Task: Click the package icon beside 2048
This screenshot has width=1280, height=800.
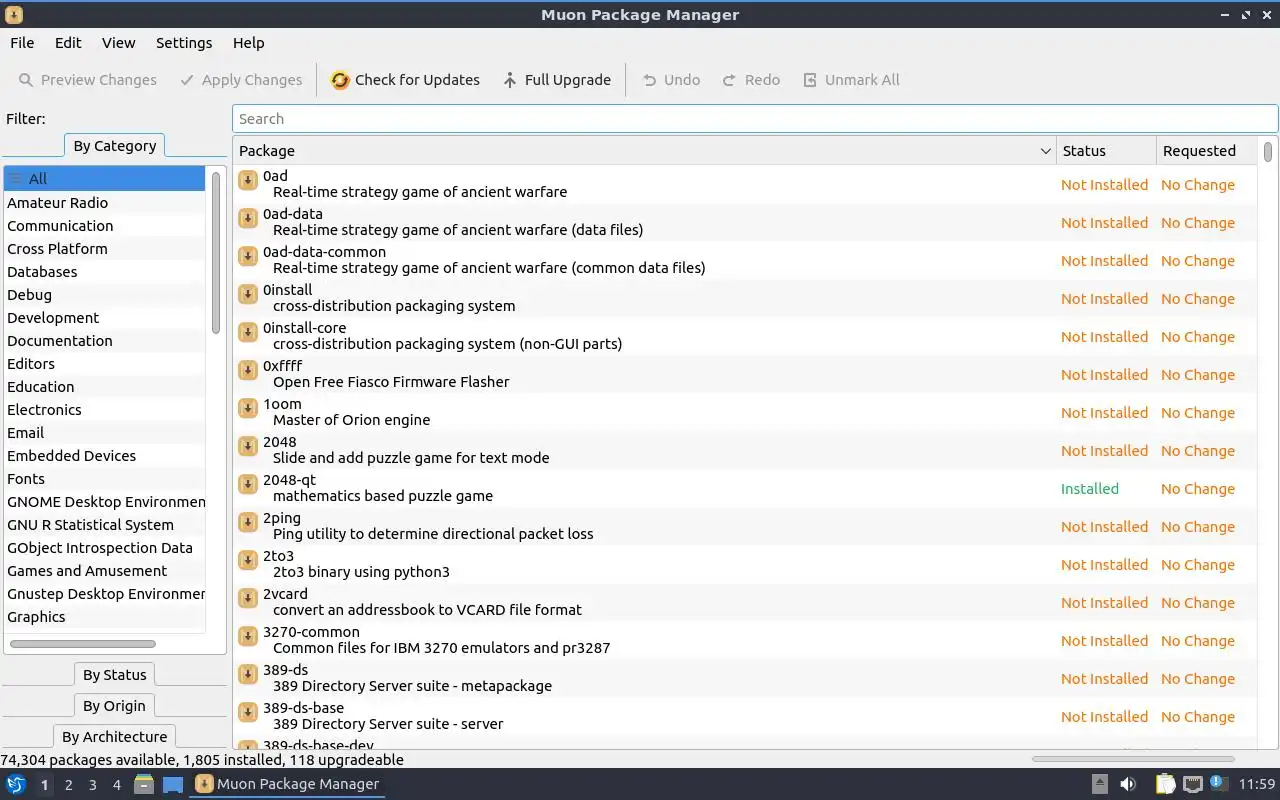Action: [x=248, y=446]
